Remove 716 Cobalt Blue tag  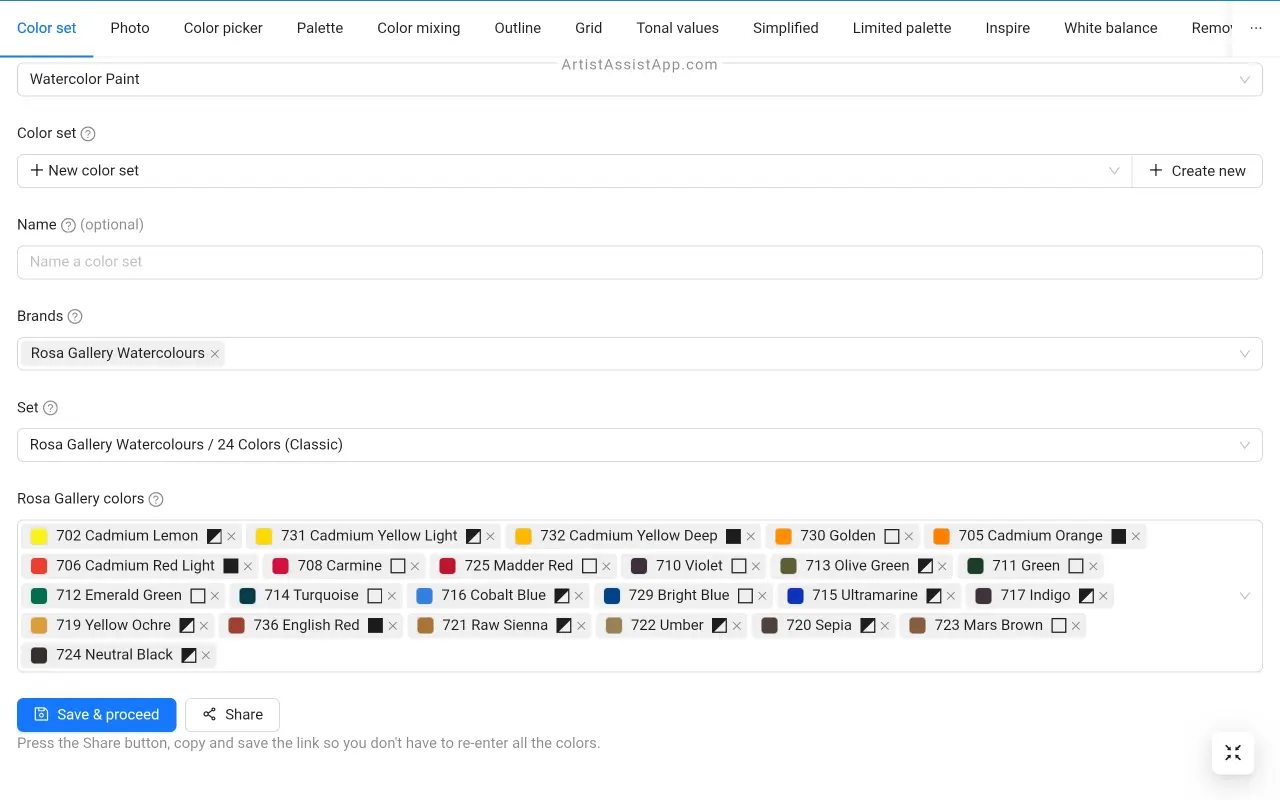pyautogui.click(x=578, y=596)
